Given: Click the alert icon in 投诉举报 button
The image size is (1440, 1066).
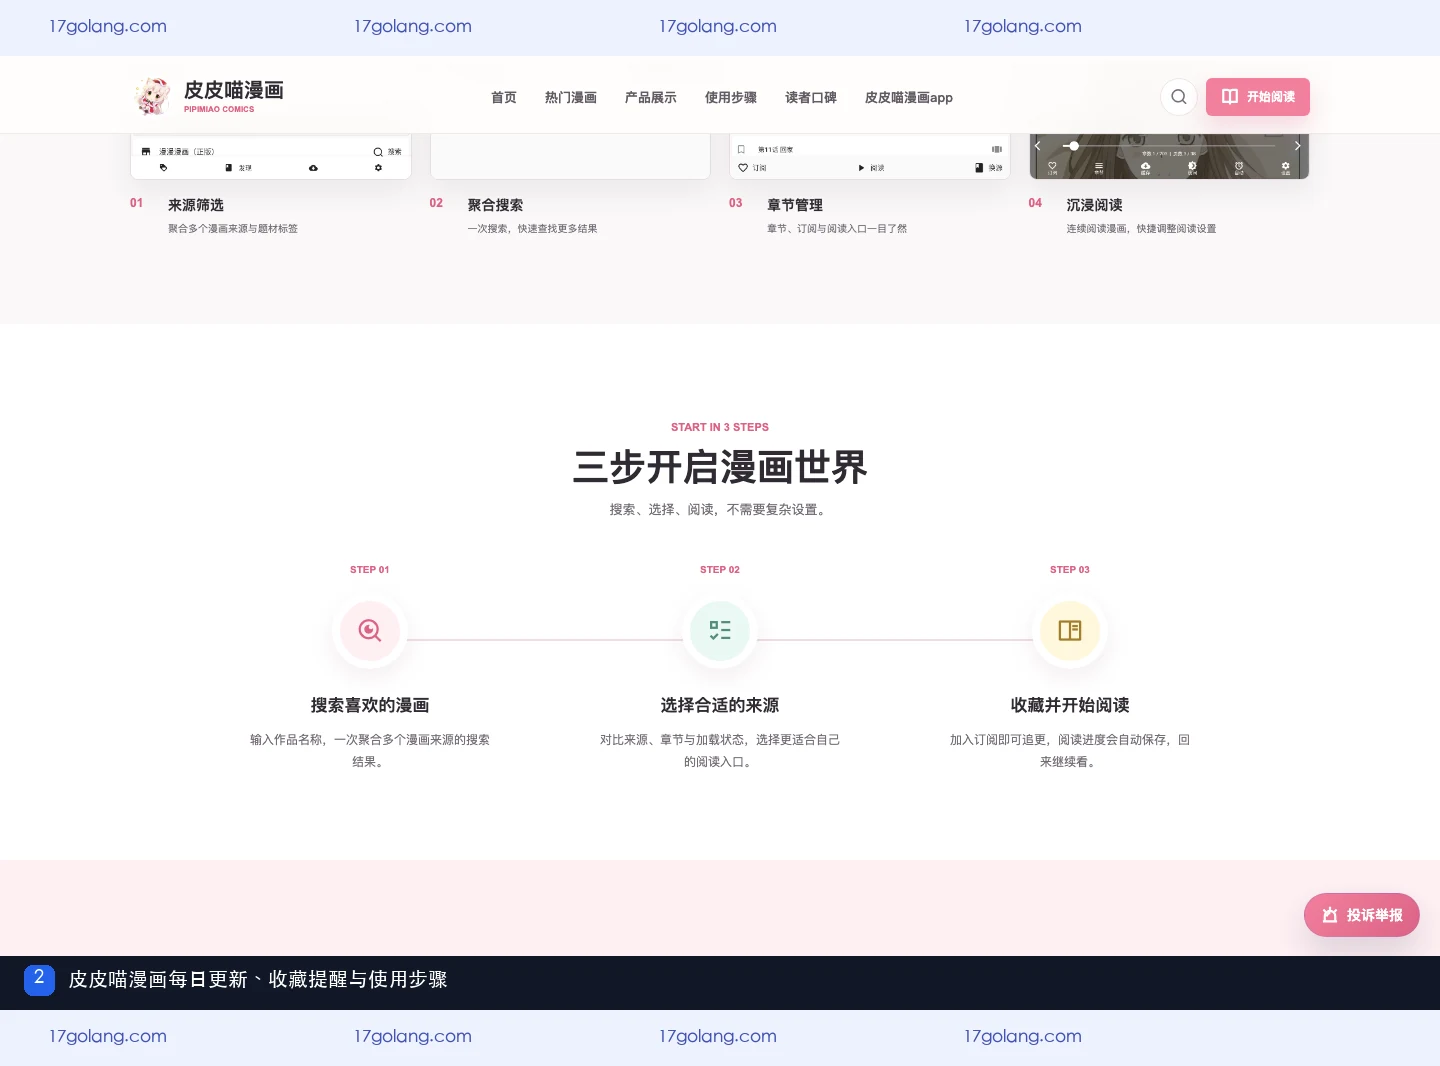Looking at the screenshot, I should tap(1330, 915).
